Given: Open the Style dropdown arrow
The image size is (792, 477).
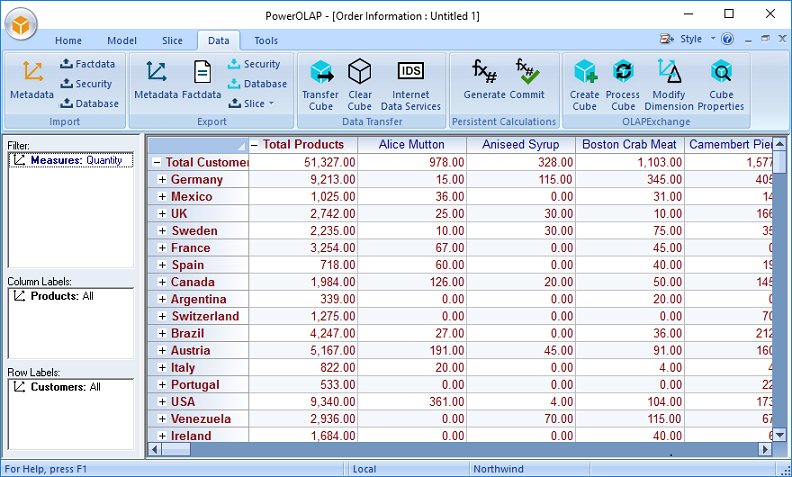Looking at the screenshot, I should point(713,39).
